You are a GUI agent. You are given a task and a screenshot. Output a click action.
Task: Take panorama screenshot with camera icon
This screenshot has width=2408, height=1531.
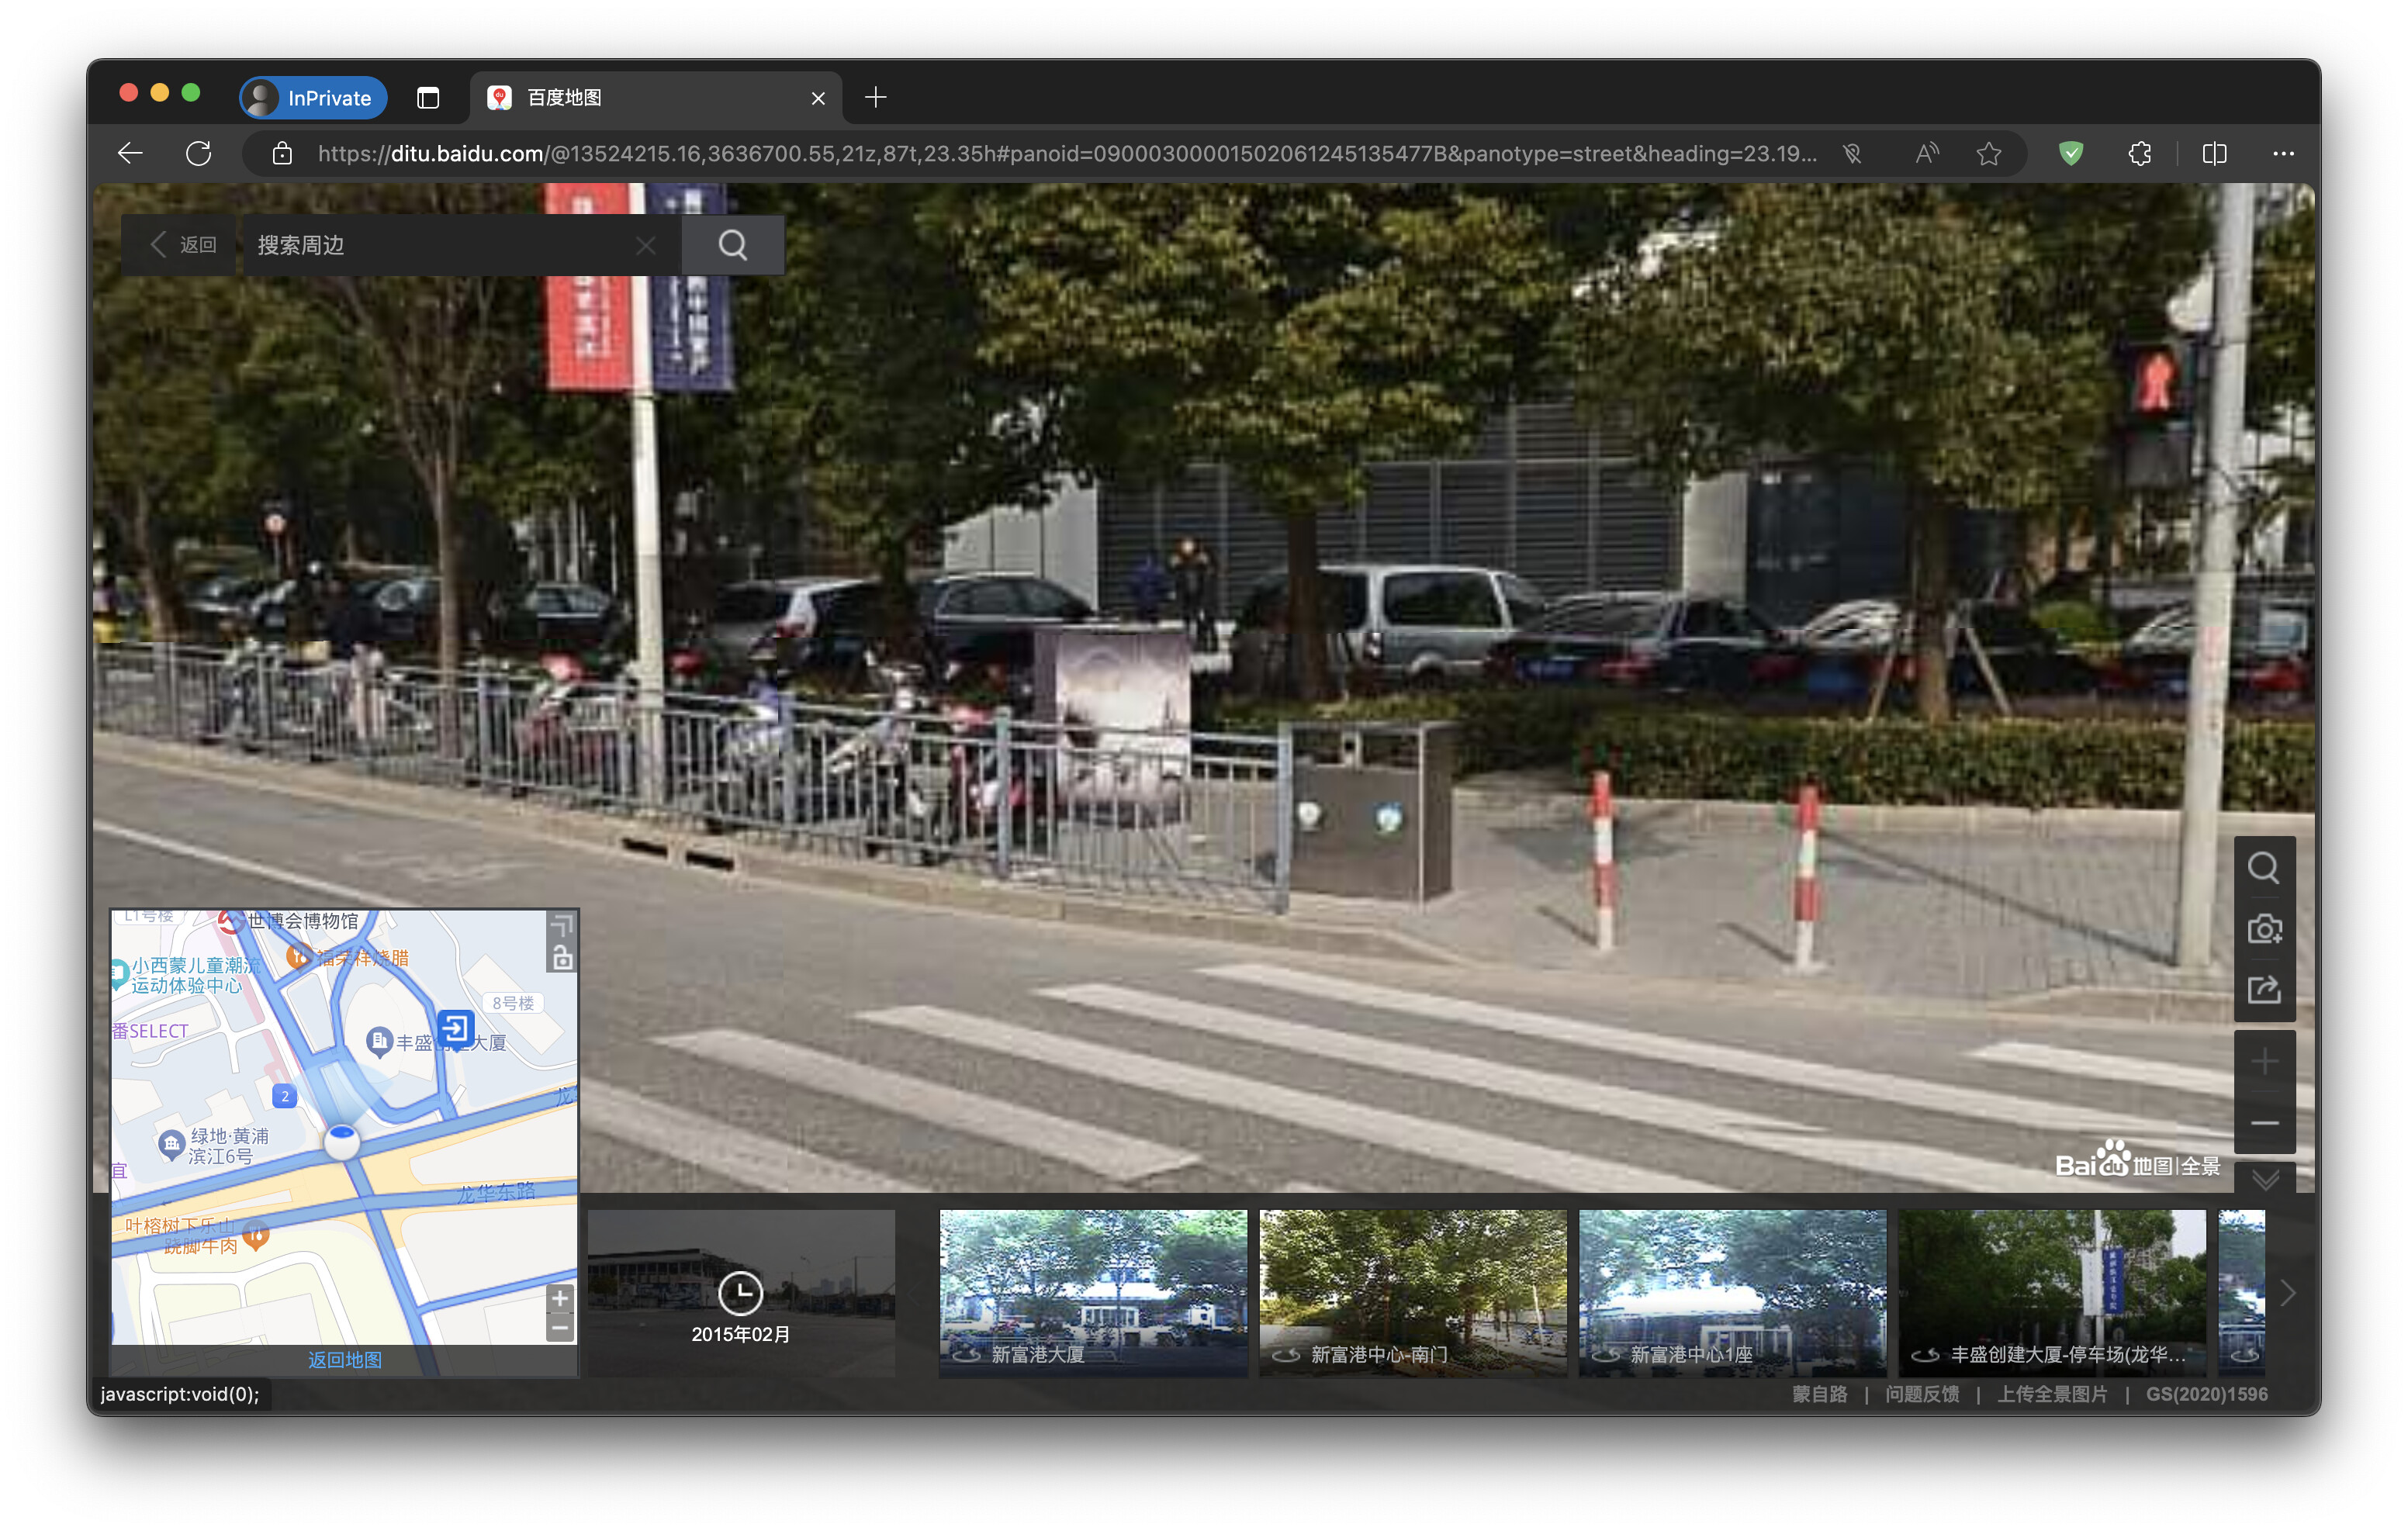[x=2264, y=930]
